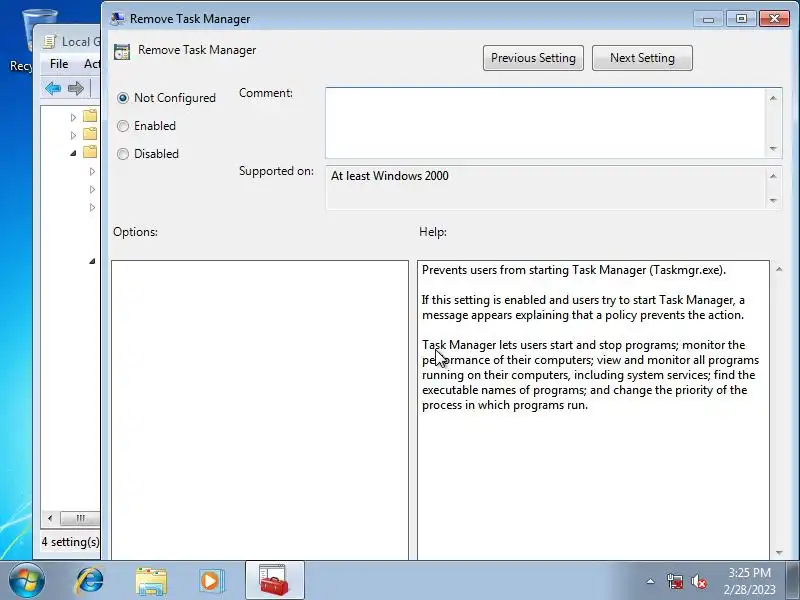The height and width of the screenshot is (600, 800).
Task: Click the muted volume tray icon
Action: click(698, 581)
